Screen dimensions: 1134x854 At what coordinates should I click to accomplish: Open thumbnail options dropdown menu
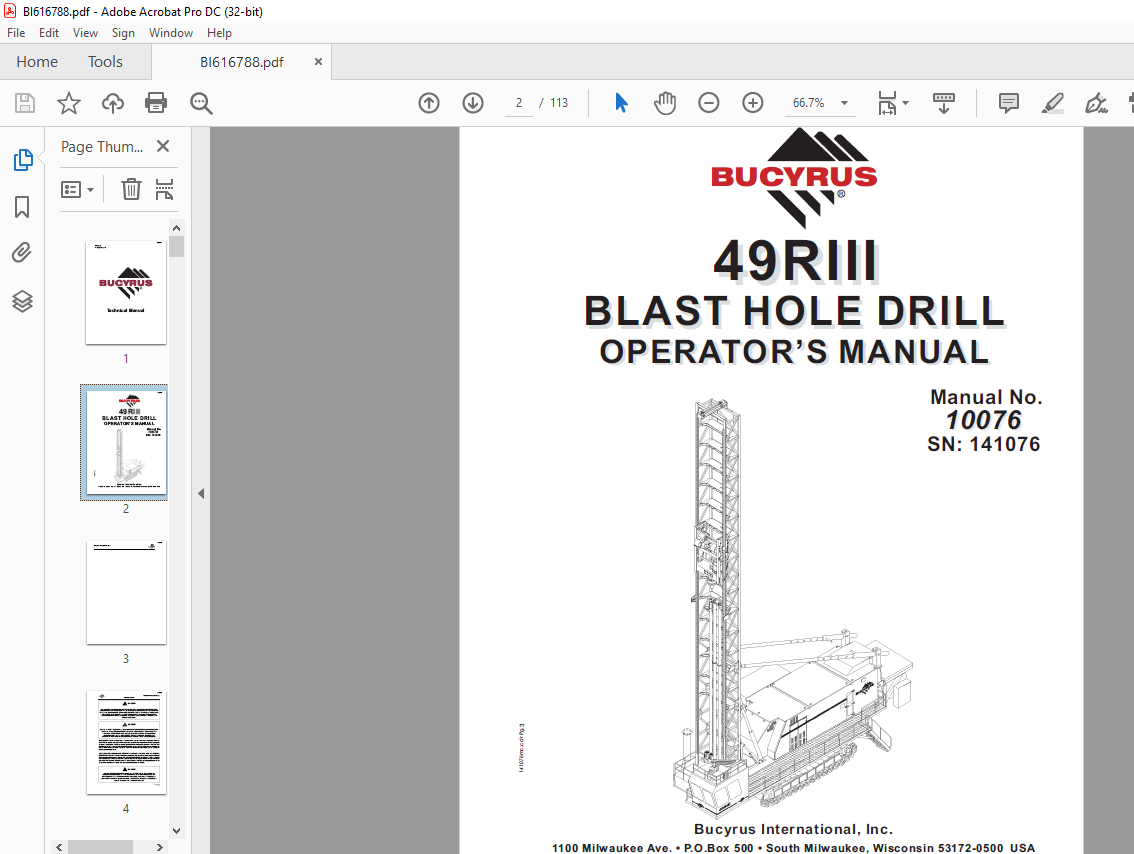77,189
